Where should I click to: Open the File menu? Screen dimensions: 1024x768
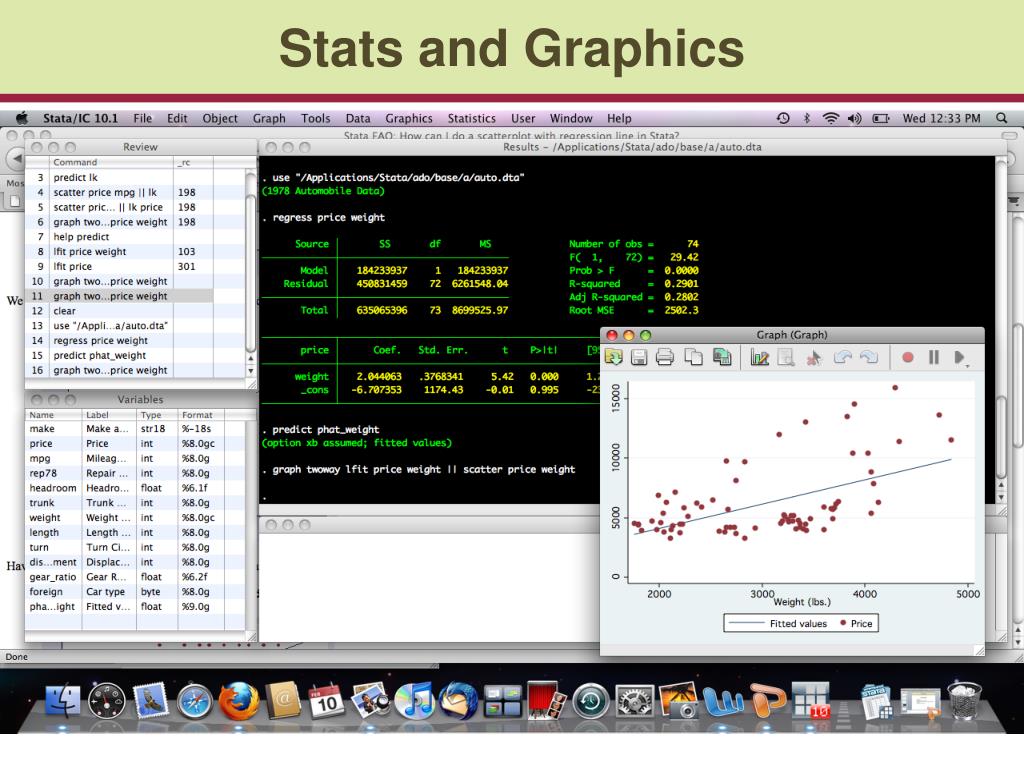click(142, 118)
